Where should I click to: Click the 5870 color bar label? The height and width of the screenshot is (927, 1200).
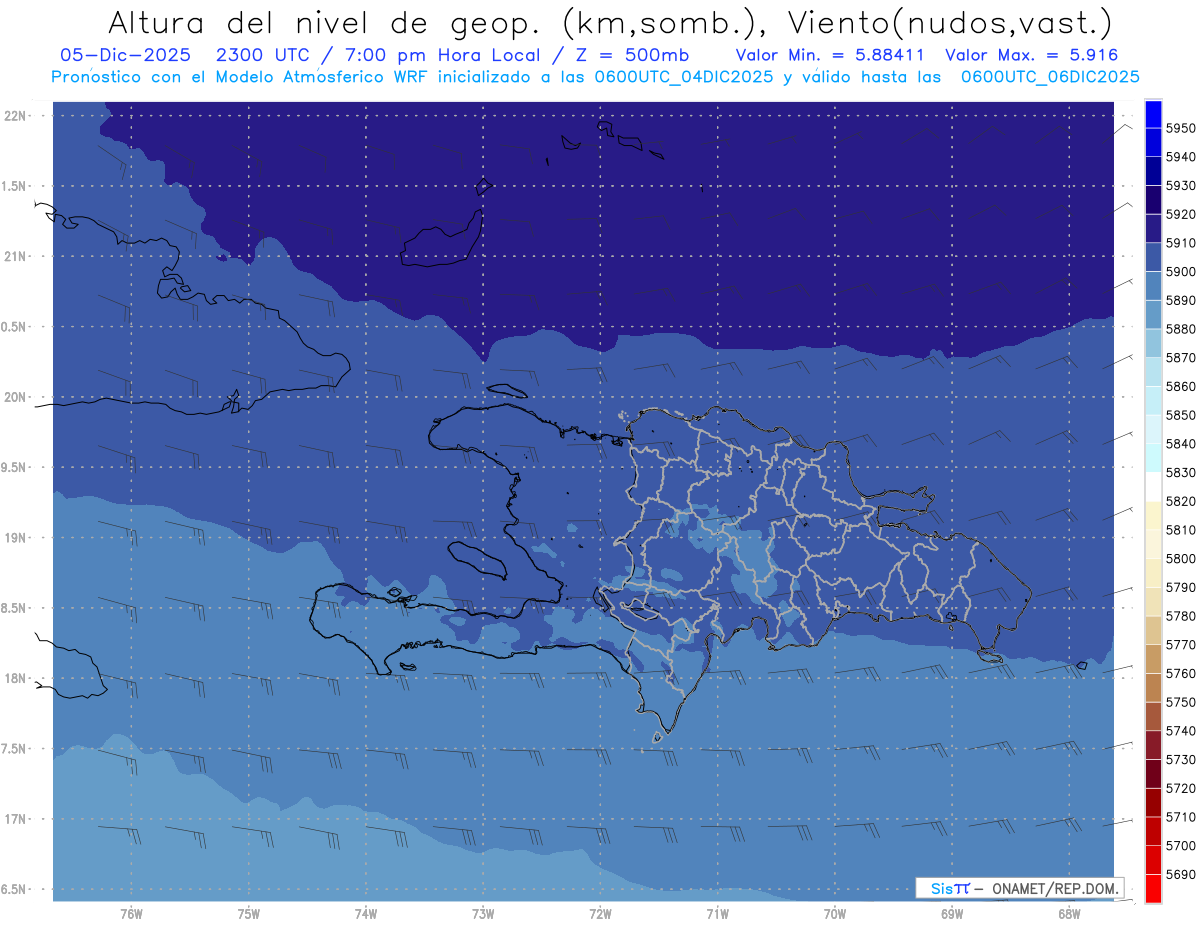pos(1181,357)
